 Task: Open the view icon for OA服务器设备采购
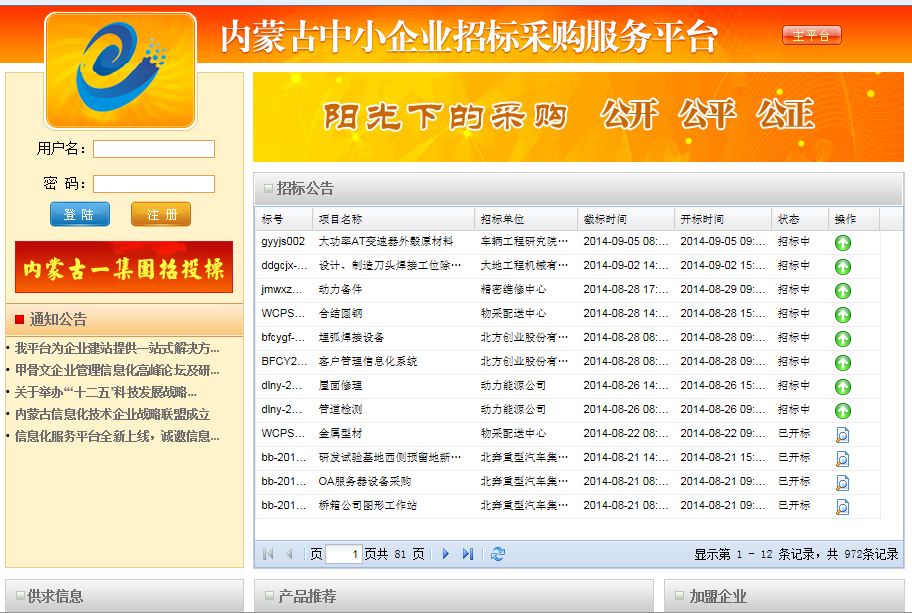tap(843, 482)
